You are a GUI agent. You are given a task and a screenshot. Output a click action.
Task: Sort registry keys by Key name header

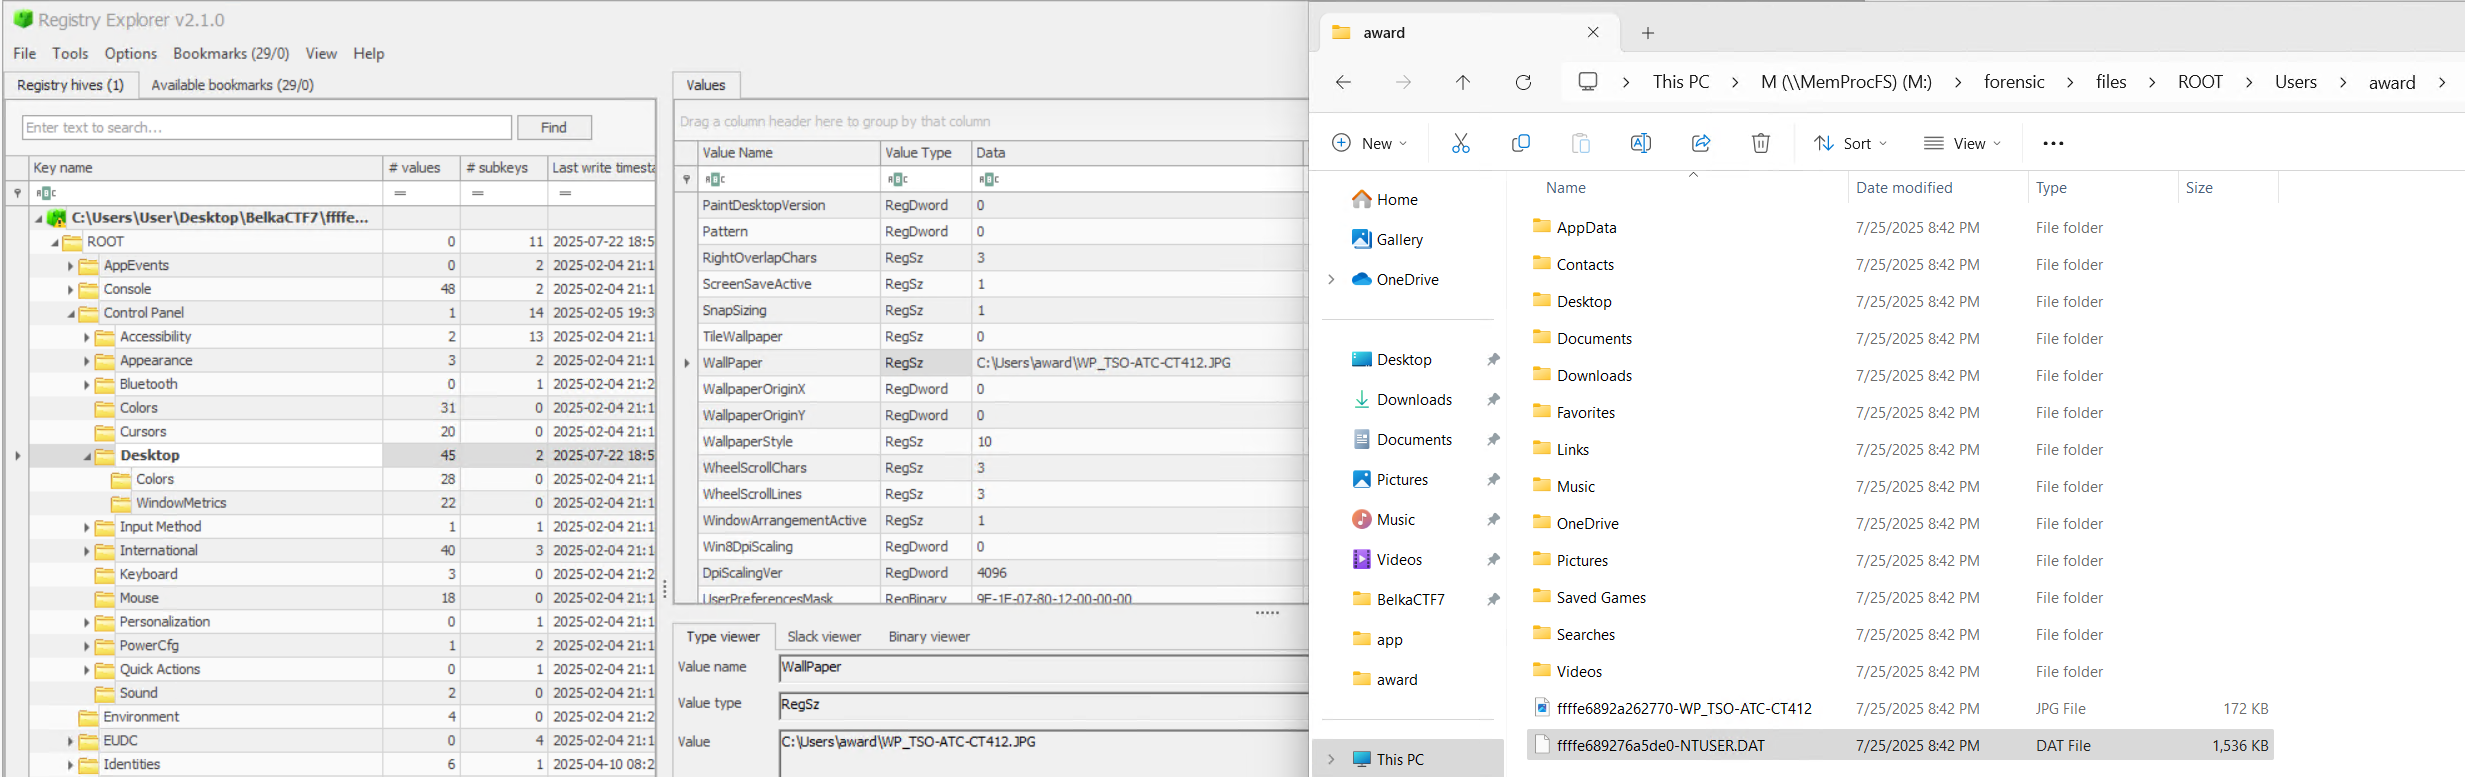point(62,168)
